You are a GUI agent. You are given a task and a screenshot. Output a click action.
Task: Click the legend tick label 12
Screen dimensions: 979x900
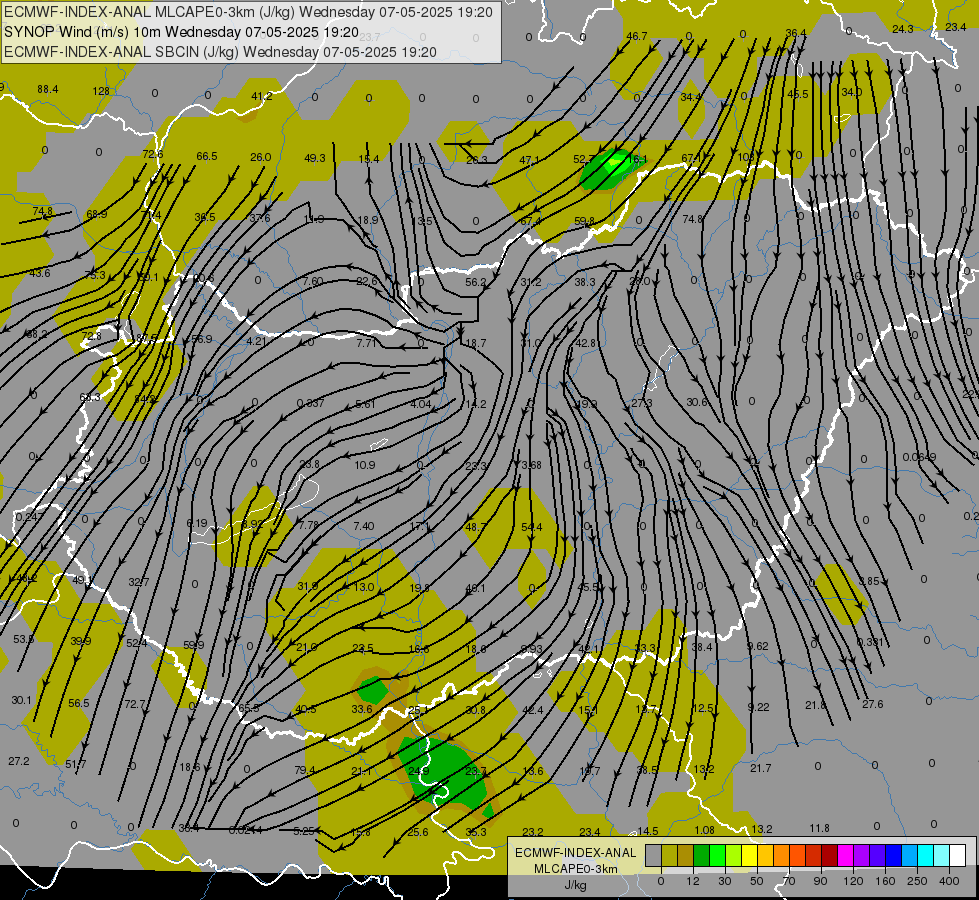[x=693, y=881]
